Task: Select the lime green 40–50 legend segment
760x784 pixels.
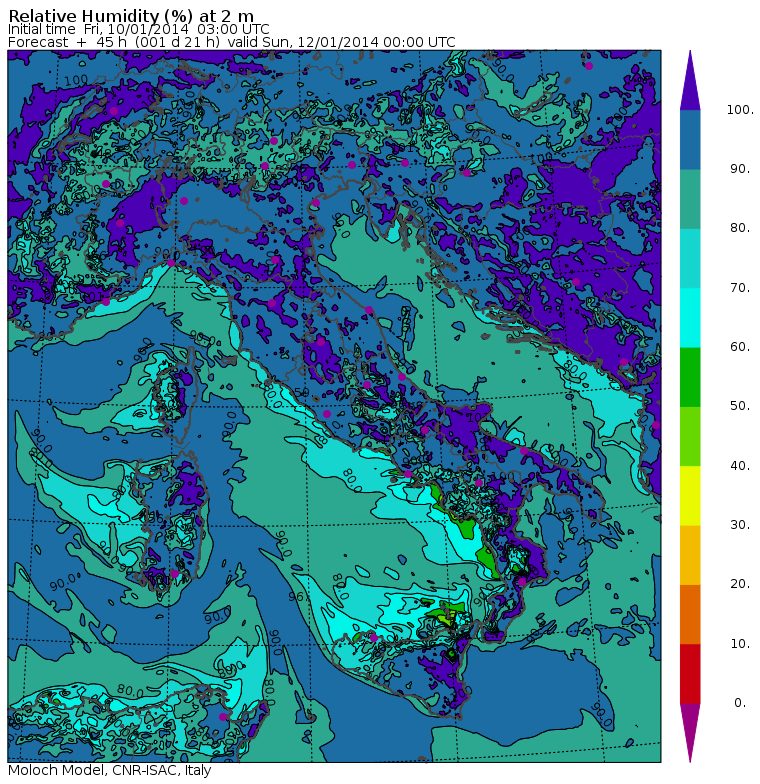Action: point(690,436)
